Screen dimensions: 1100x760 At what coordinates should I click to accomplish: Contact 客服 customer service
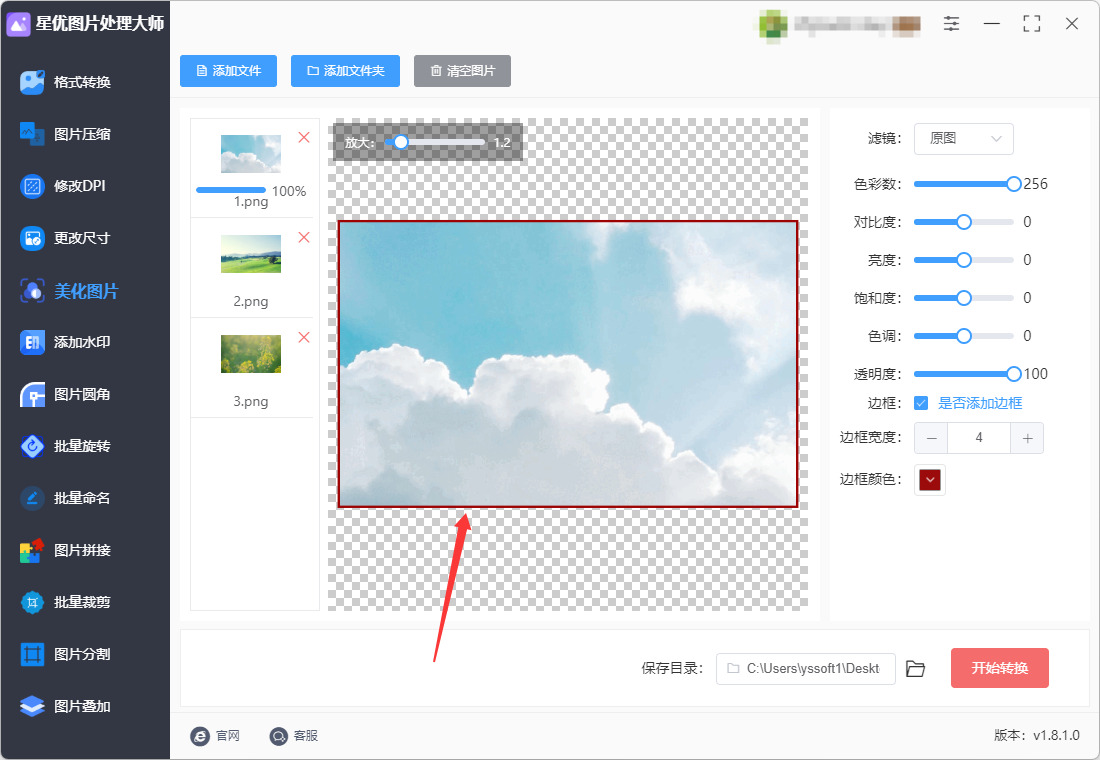click(x=294, y=735)
